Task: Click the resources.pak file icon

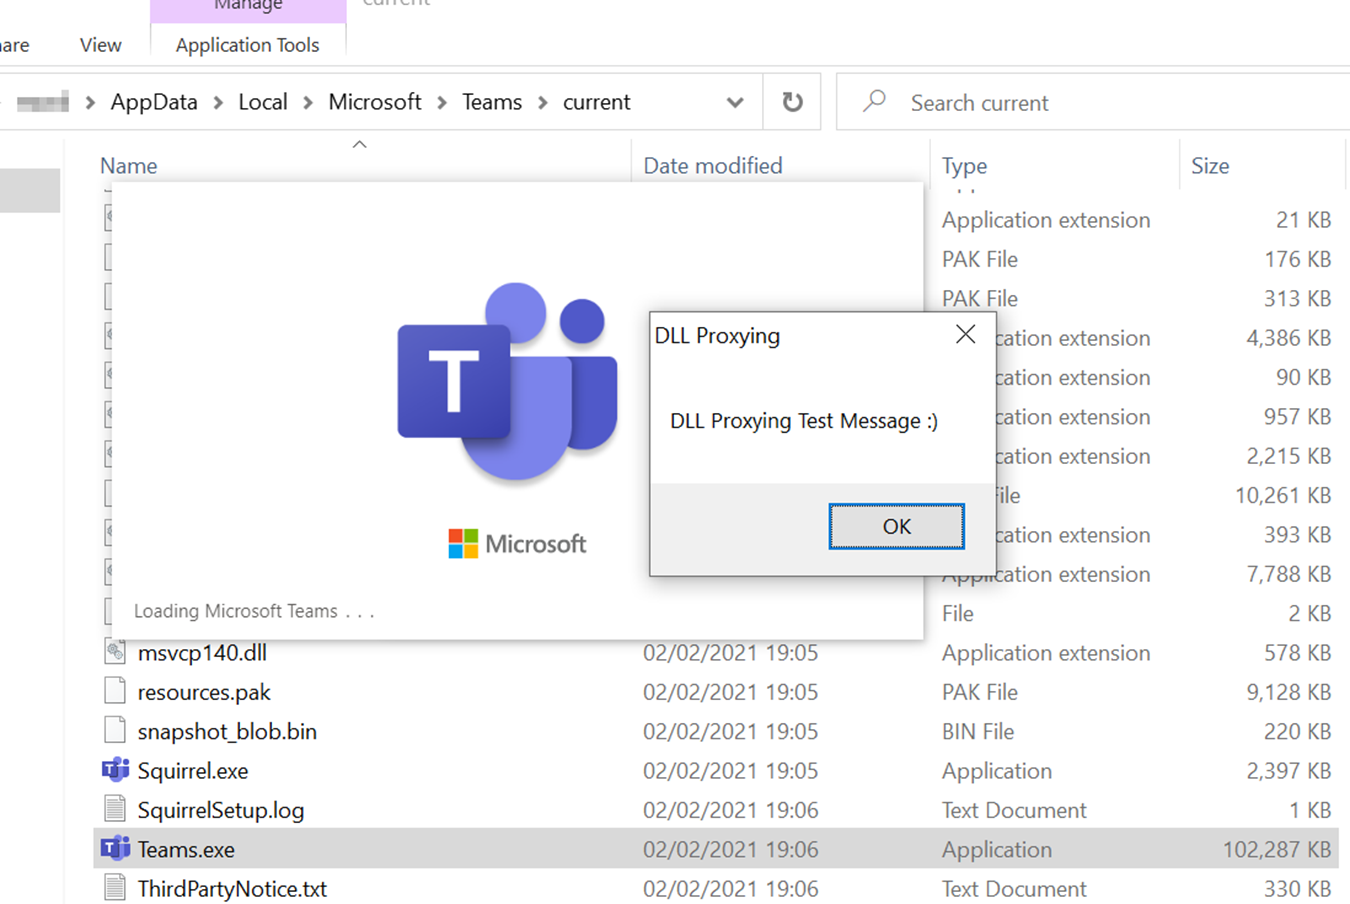Action: (x=115, y=691)
